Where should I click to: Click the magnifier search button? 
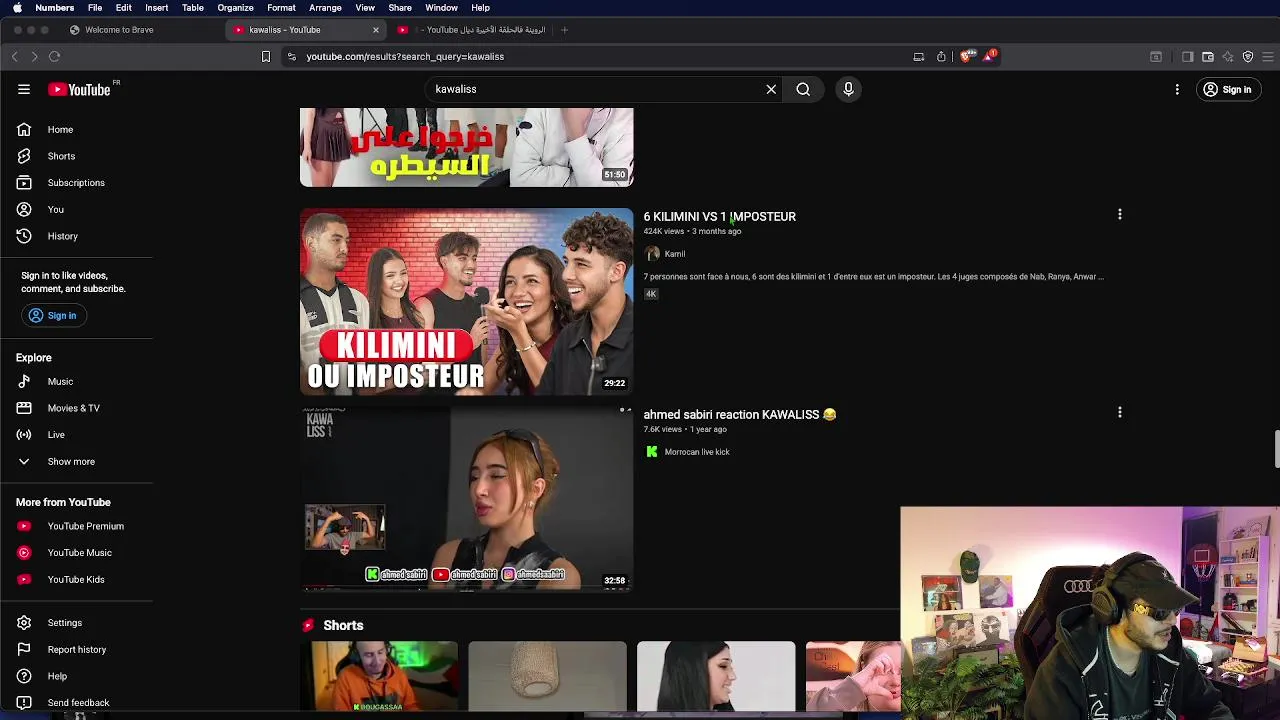pos(803,89)
